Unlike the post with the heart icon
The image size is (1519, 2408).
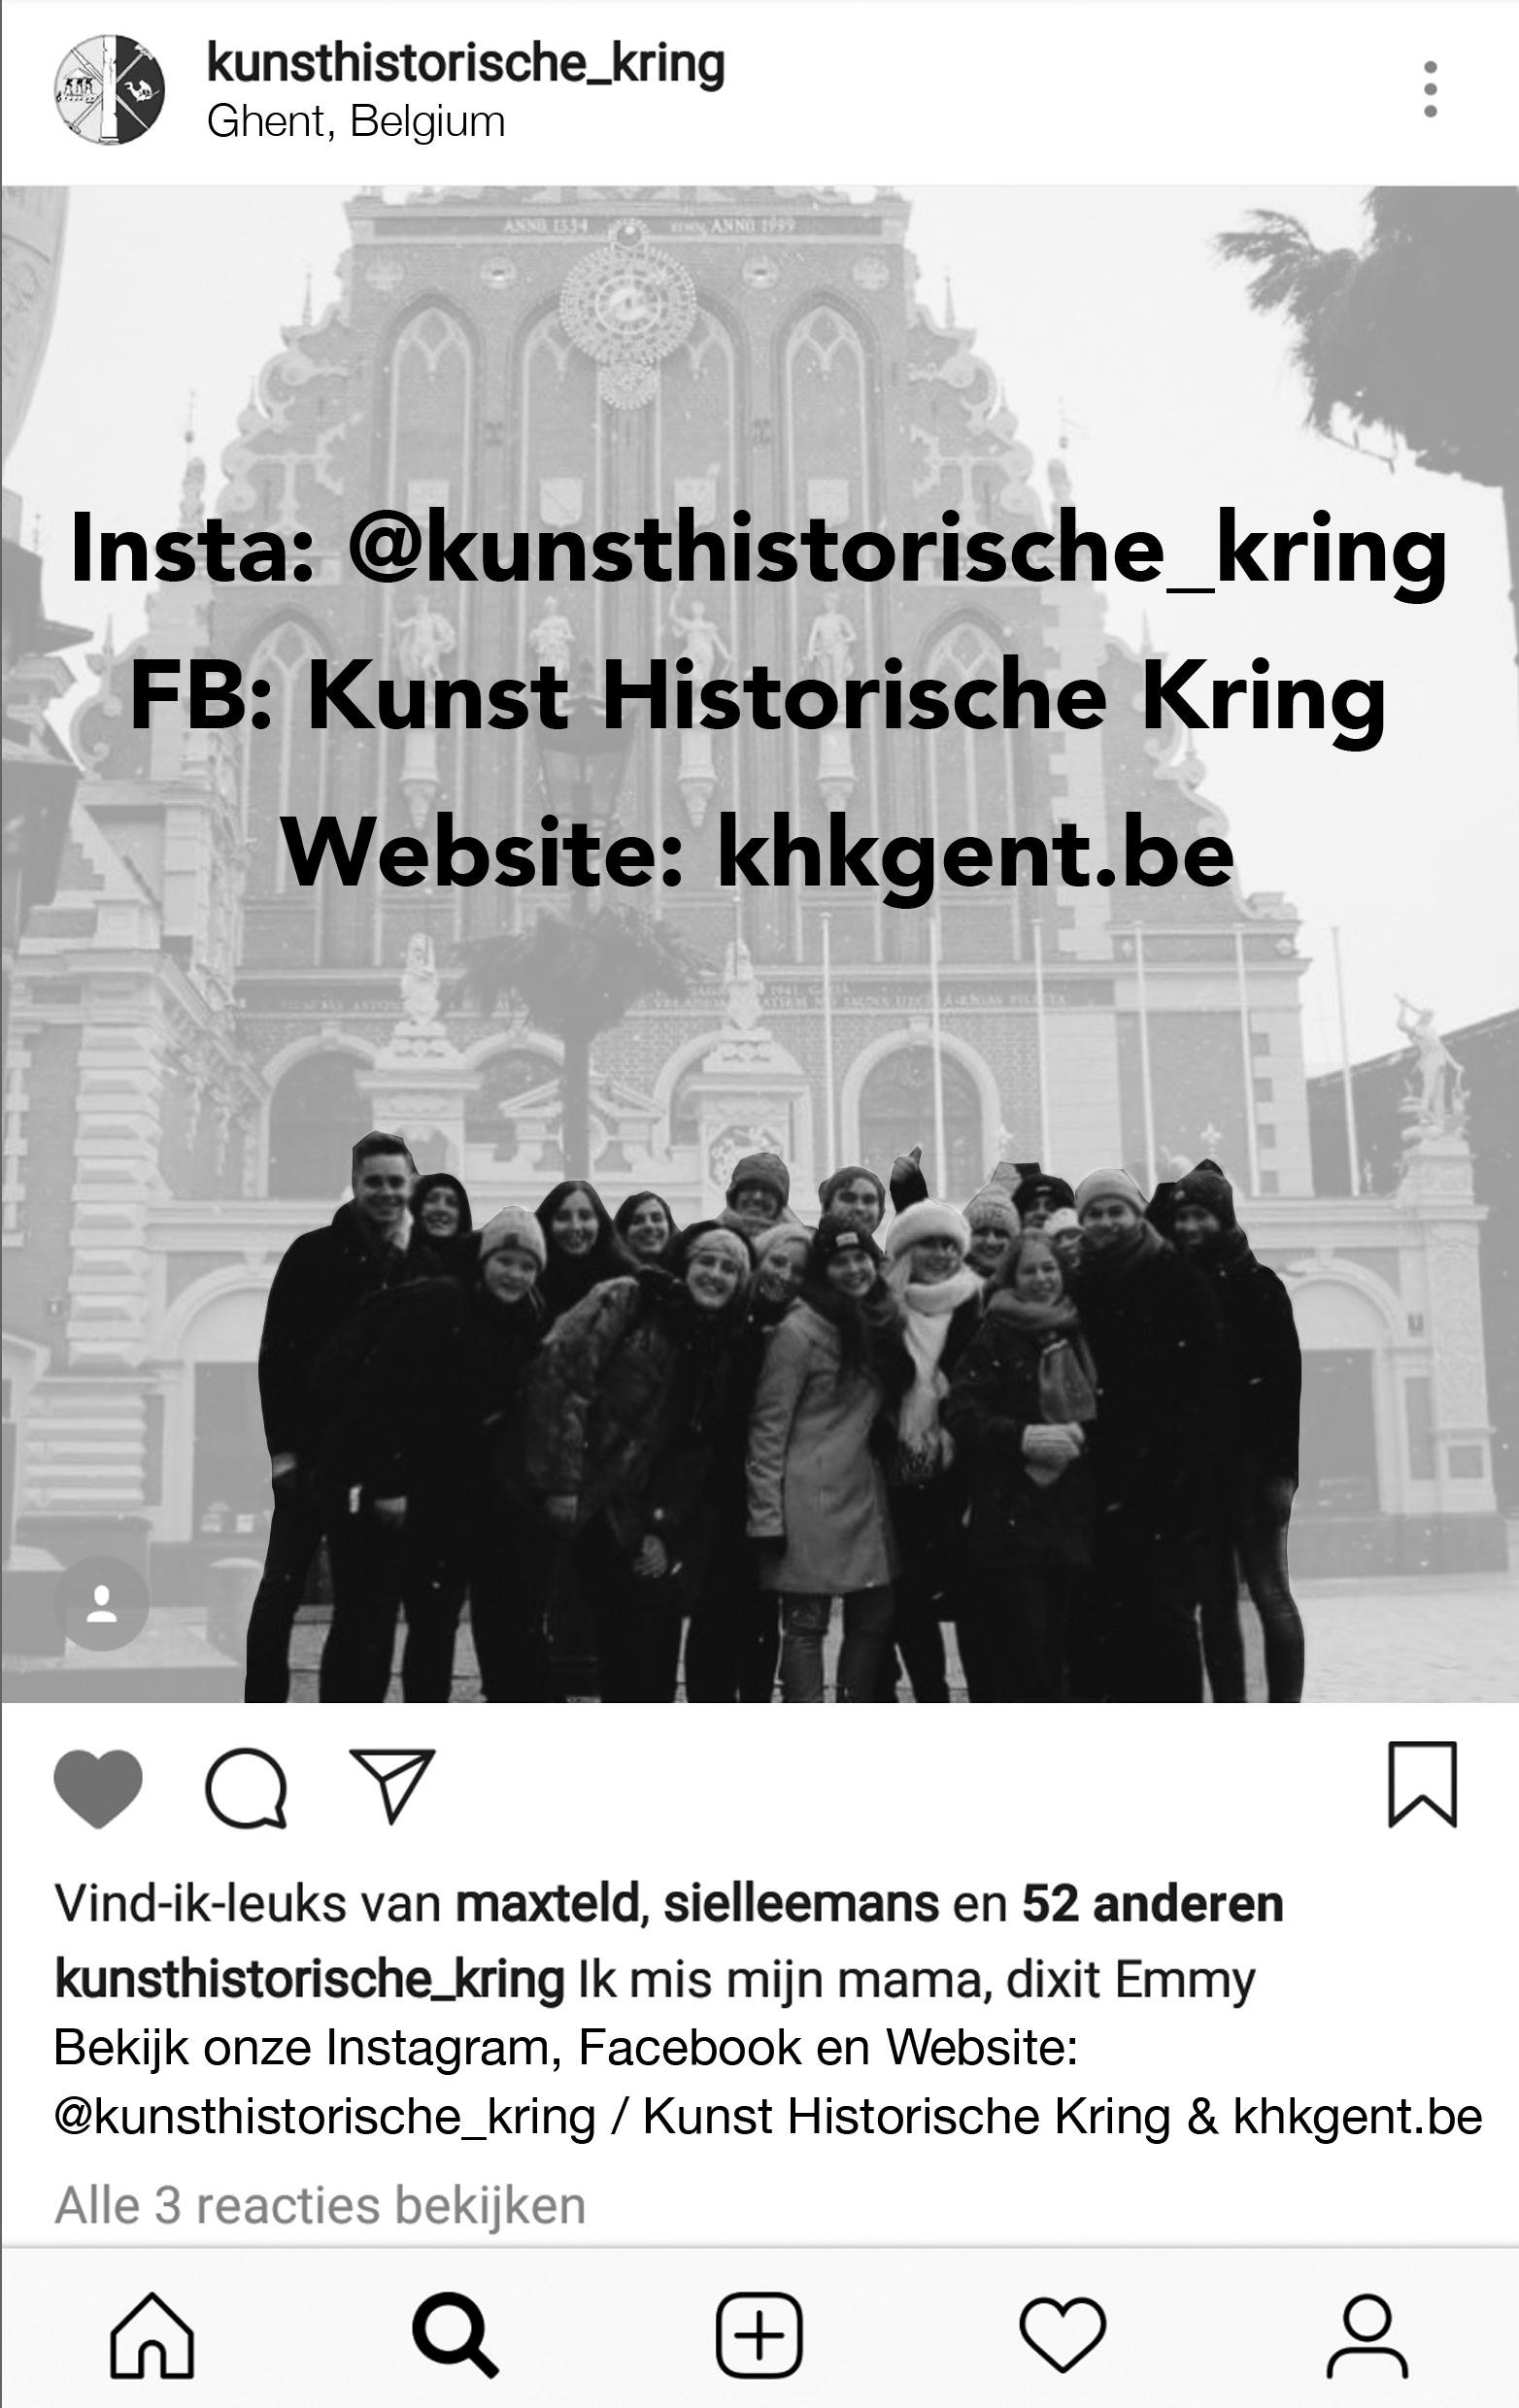tap(97, 1788)
